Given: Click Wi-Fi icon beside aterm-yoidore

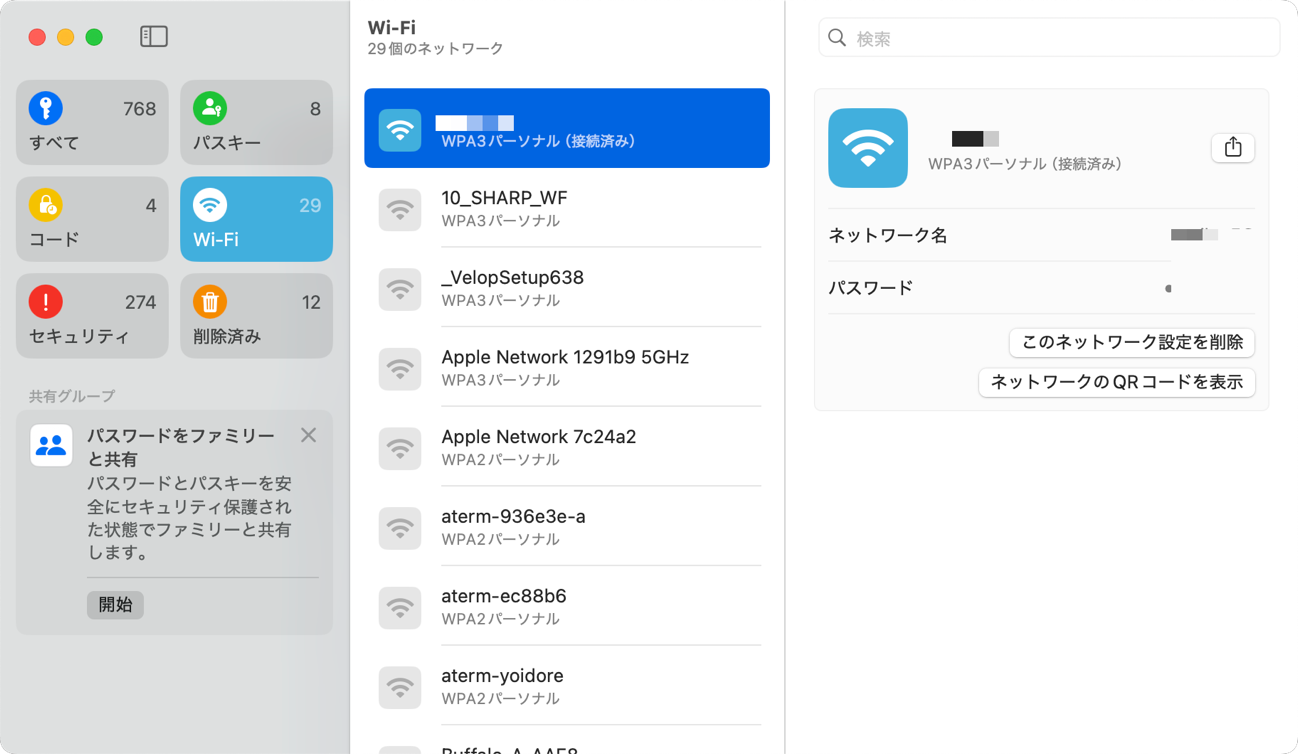Looking at the screenshot, I should [x=400, y=687].
